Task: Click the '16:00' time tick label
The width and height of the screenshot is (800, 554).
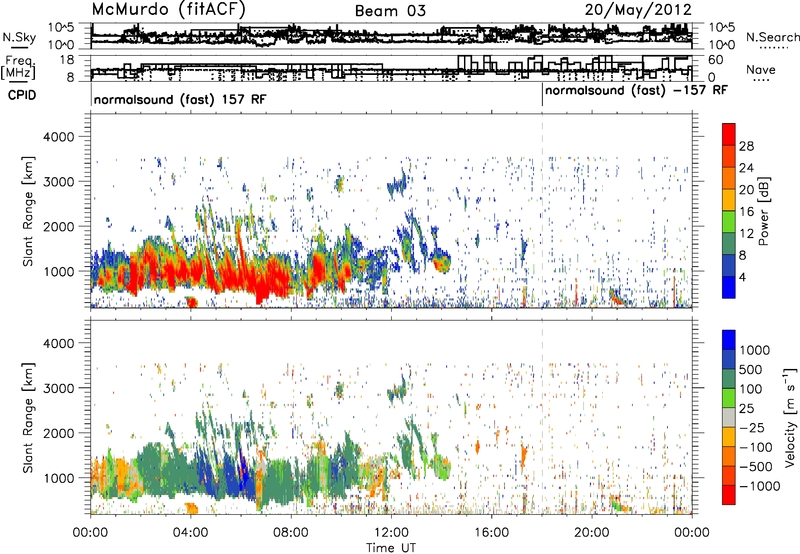Action: pos(491,533)
